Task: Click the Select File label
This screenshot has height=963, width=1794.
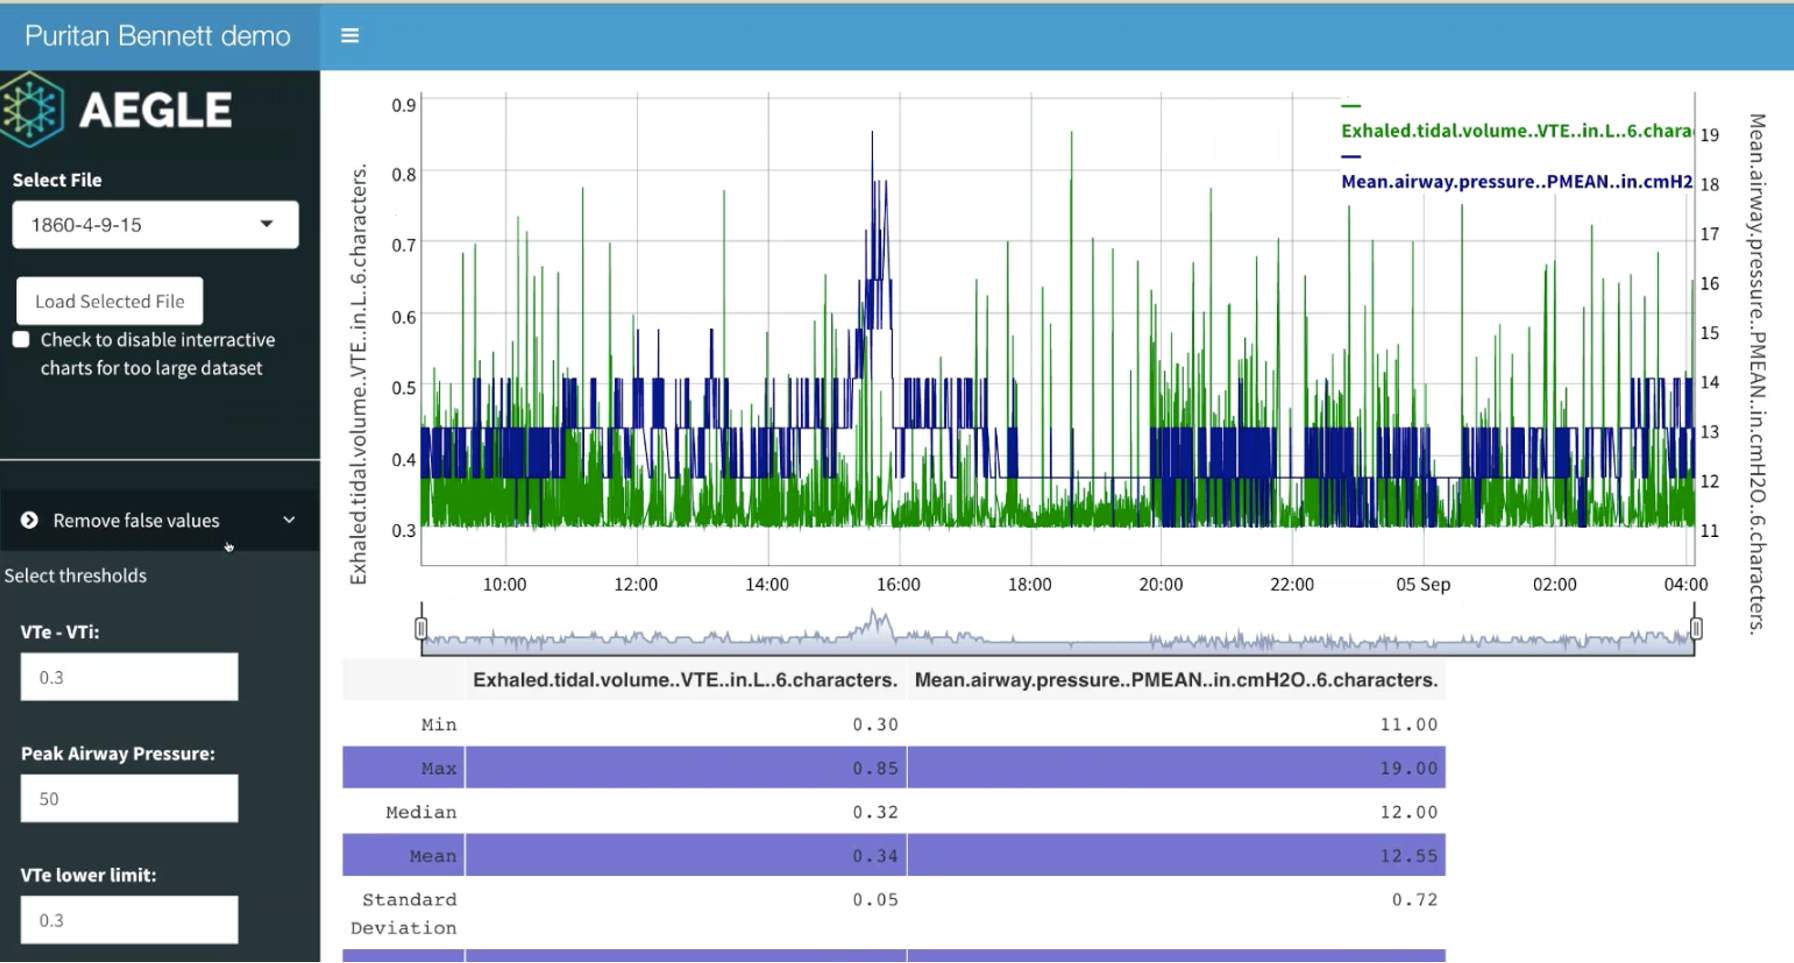Action: pos(57,180)
